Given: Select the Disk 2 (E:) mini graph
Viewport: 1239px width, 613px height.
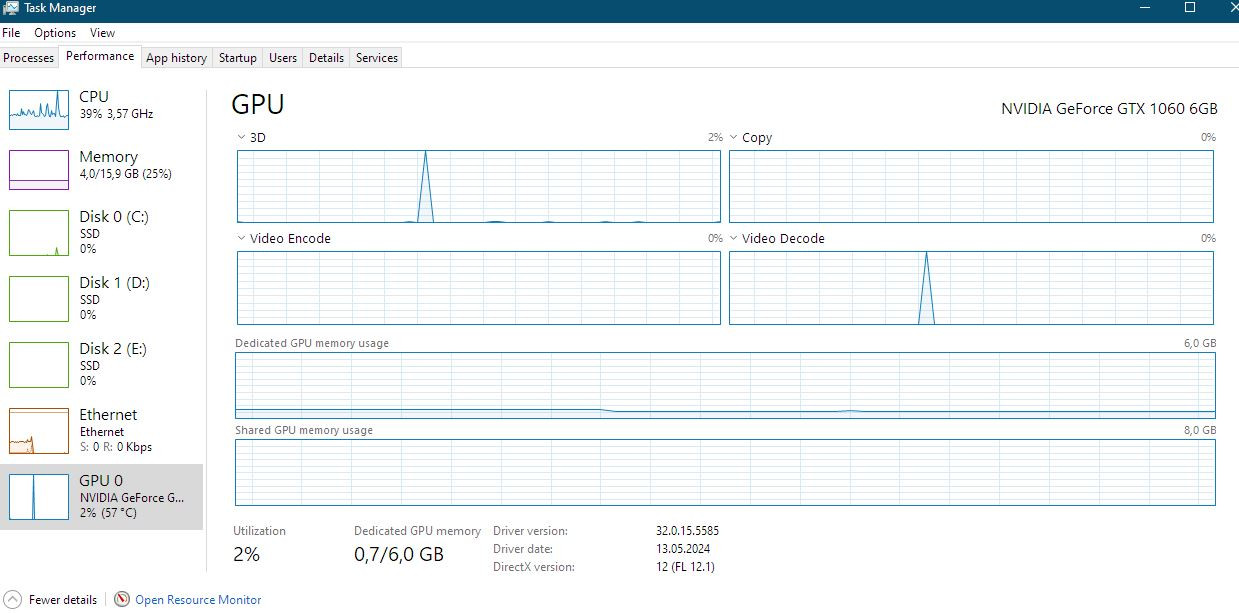Looking at the screenshot, I should coord(39,365).
